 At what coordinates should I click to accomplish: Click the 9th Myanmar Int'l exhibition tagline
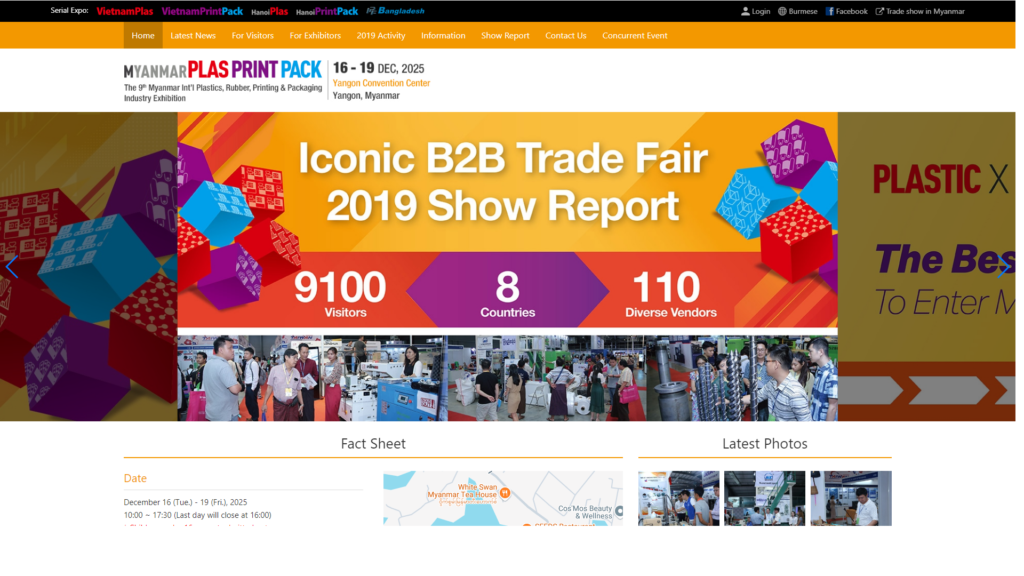(223, 93)
